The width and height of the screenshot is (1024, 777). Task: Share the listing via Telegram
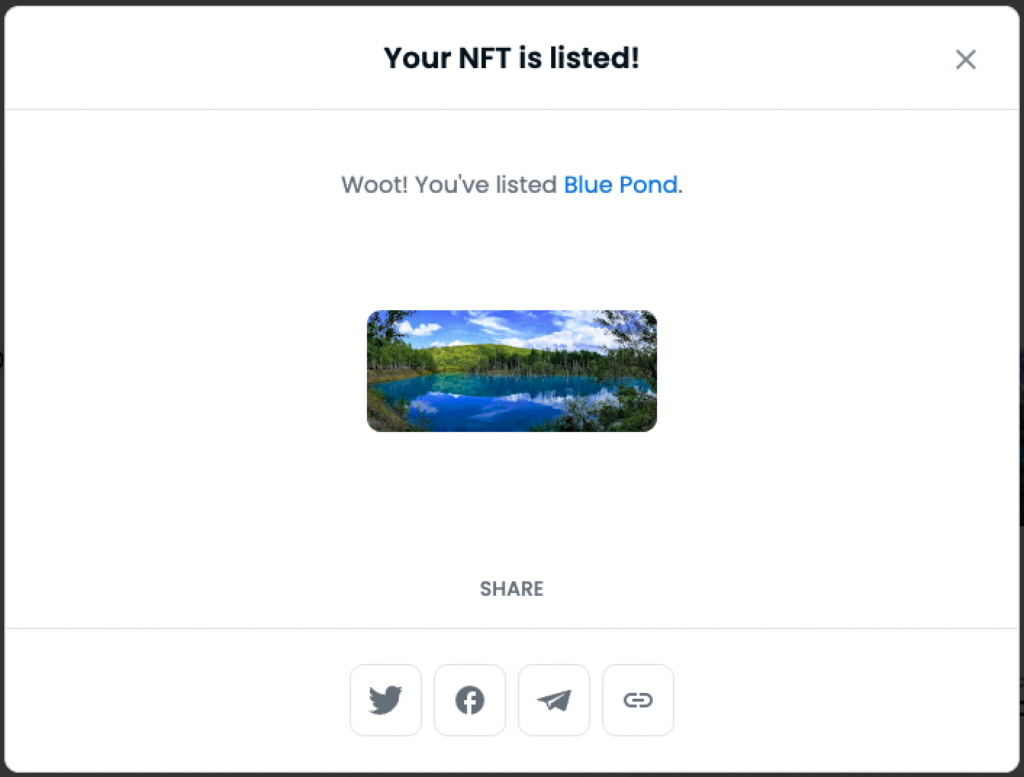click(554, 700)
